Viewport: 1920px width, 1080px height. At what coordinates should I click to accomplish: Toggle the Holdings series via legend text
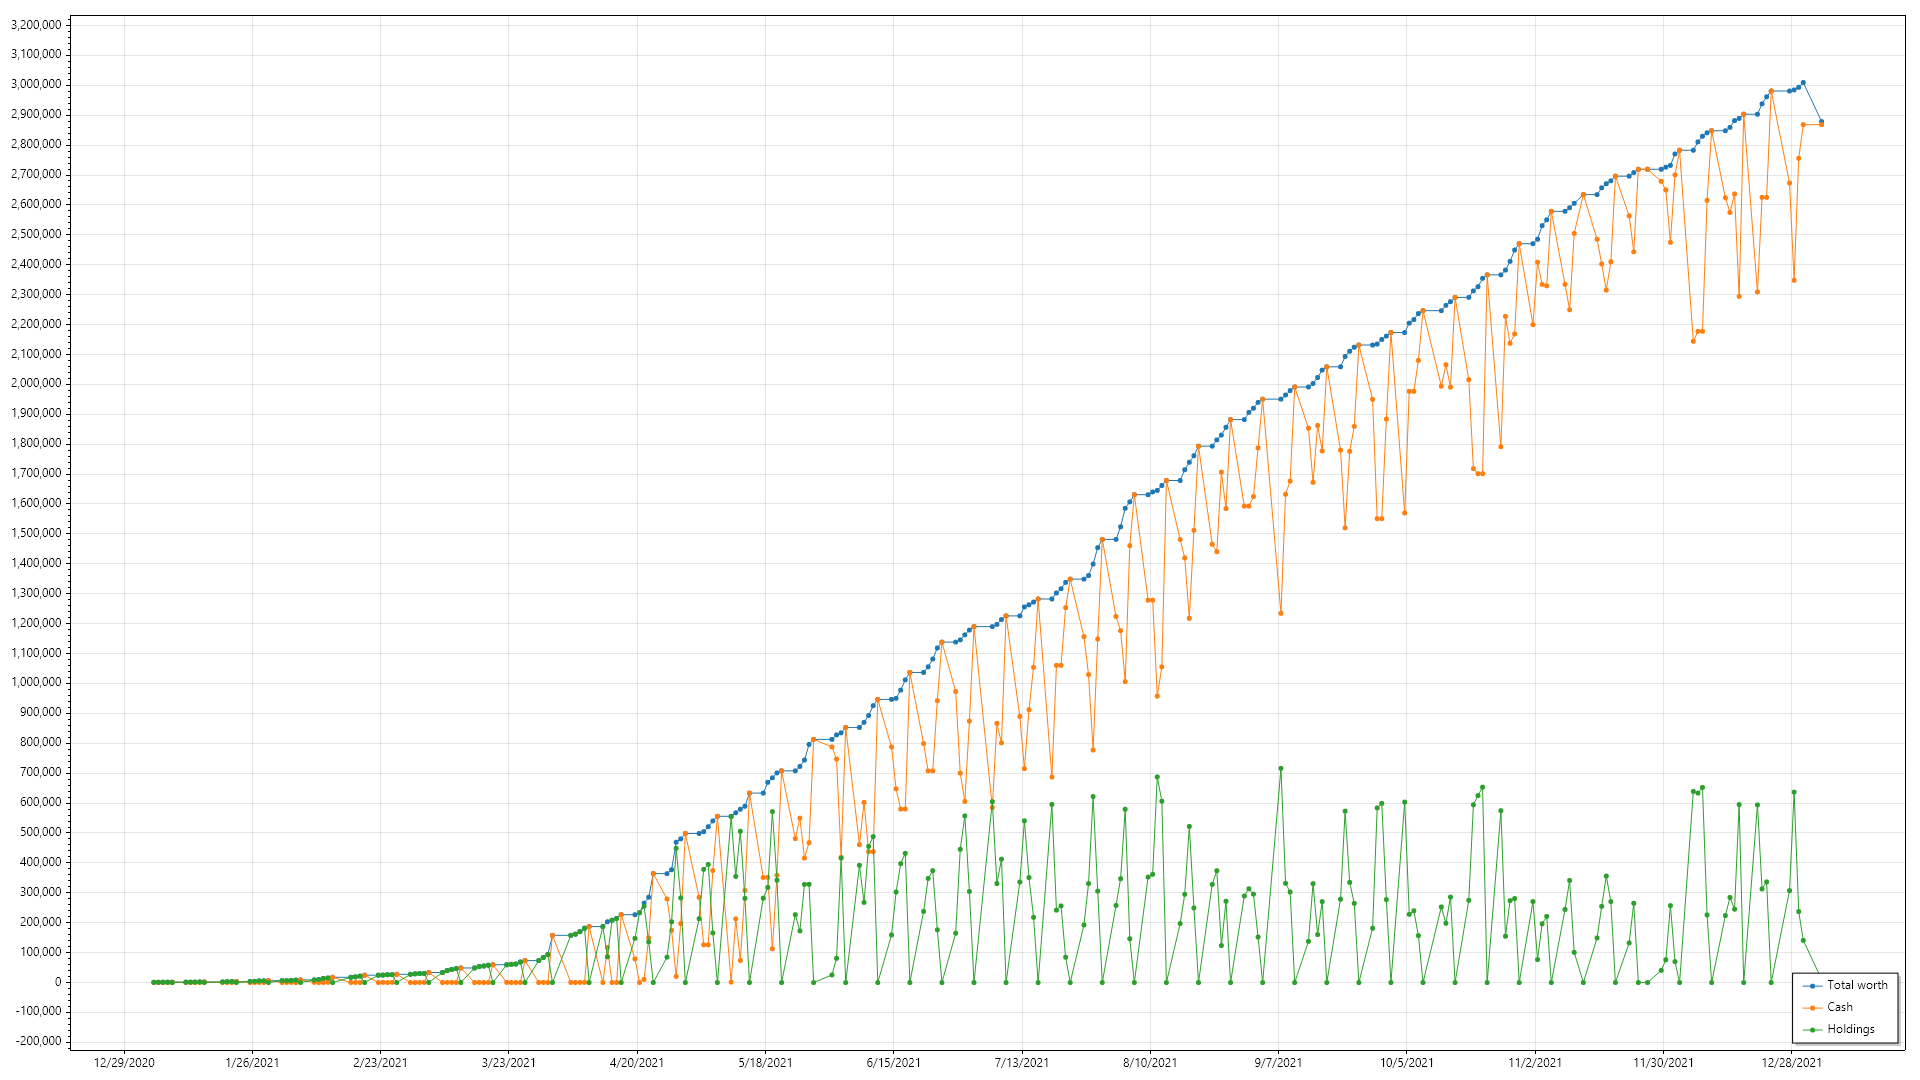(x=1851, y=1030)
